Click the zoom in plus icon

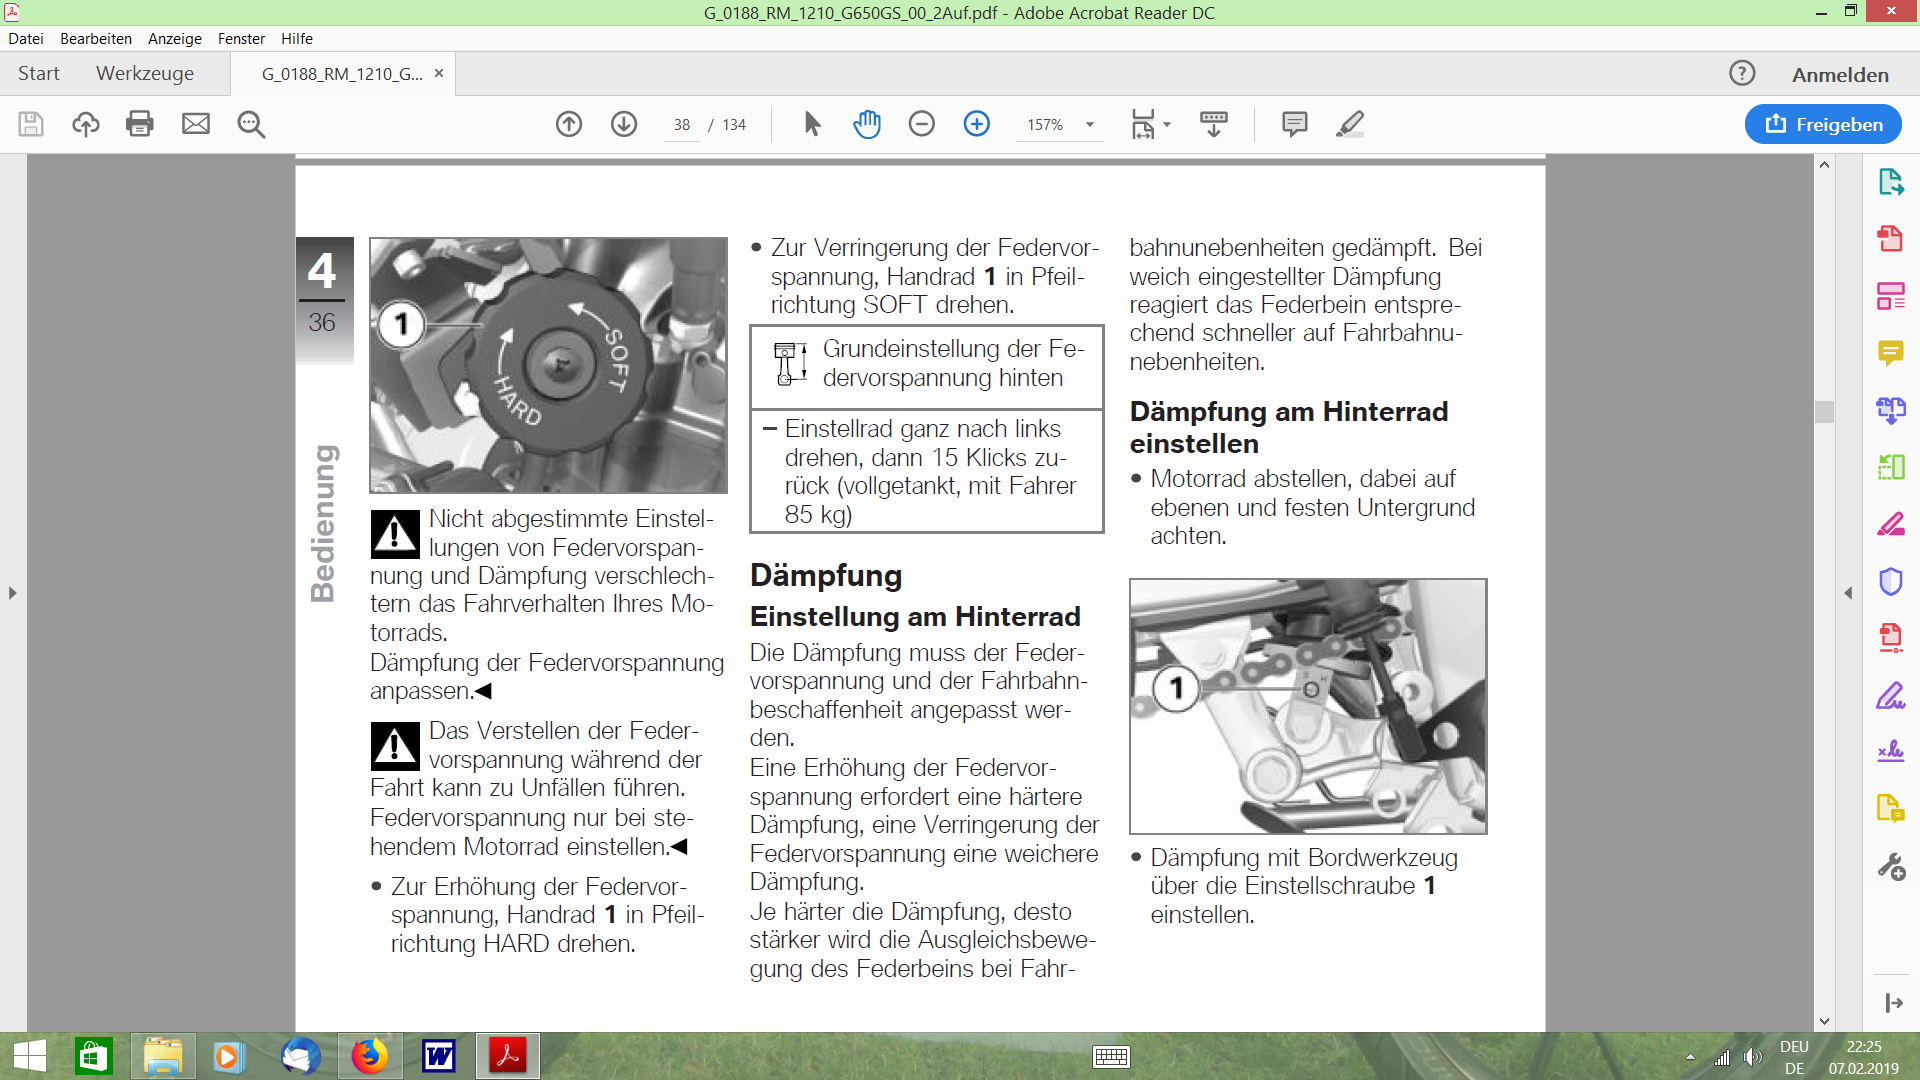point(976,124)
